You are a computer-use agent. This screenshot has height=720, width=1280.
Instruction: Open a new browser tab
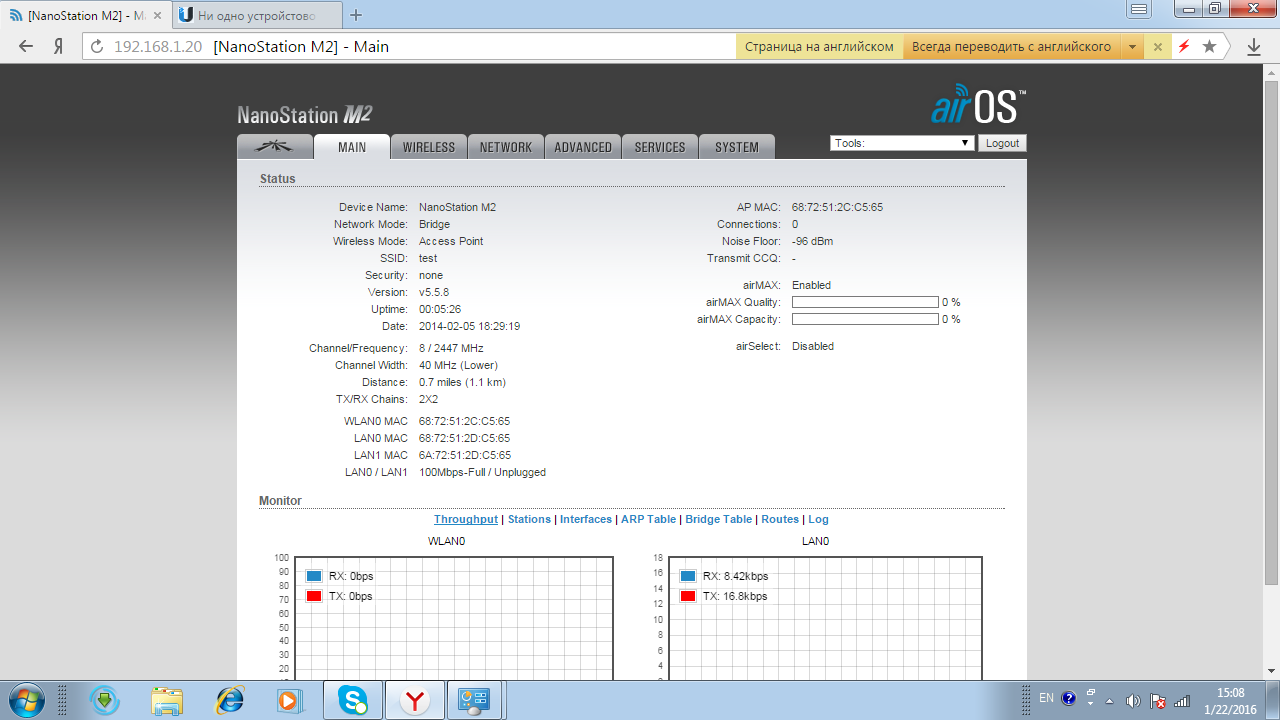tap(356, 15)
